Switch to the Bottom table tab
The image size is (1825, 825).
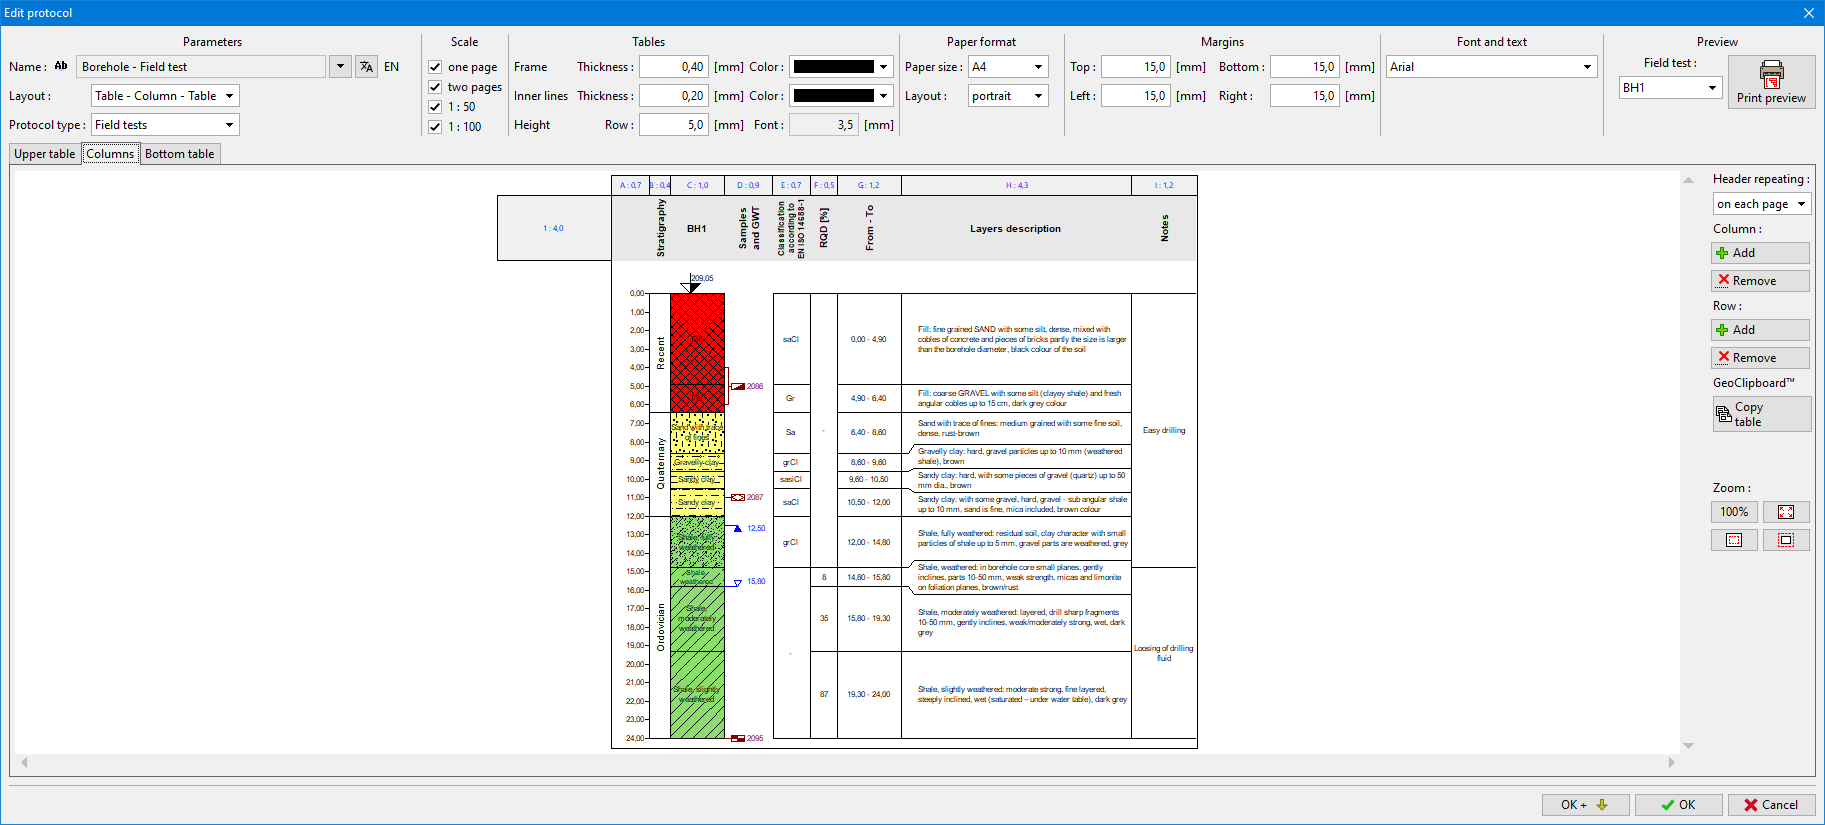coord(180,154)
